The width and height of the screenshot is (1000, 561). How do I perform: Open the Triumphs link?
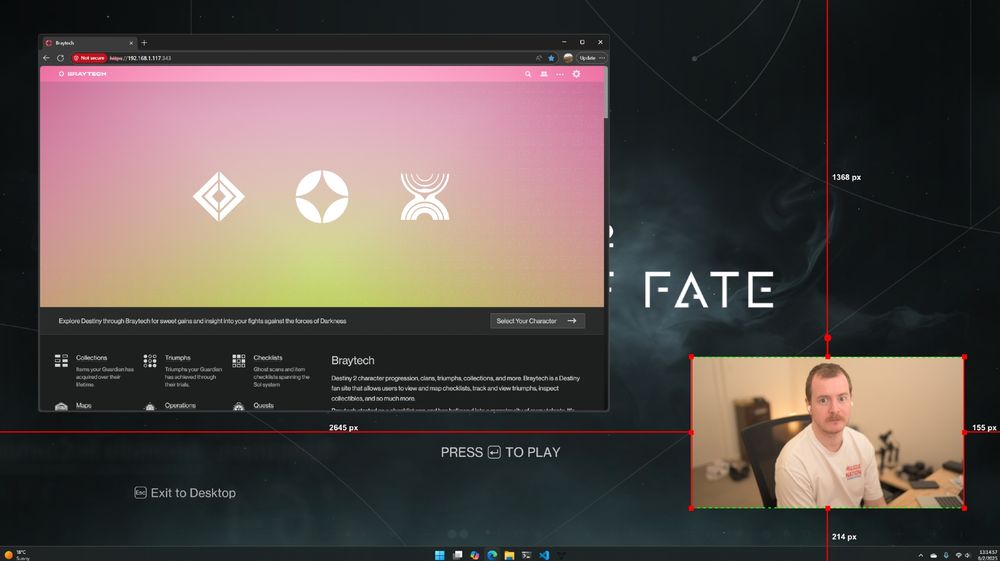coord(177,358)
